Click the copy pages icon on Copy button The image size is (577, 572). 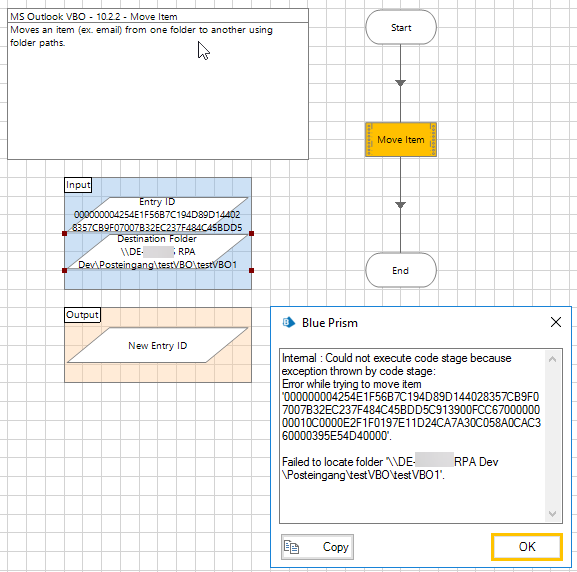(291, 547)
